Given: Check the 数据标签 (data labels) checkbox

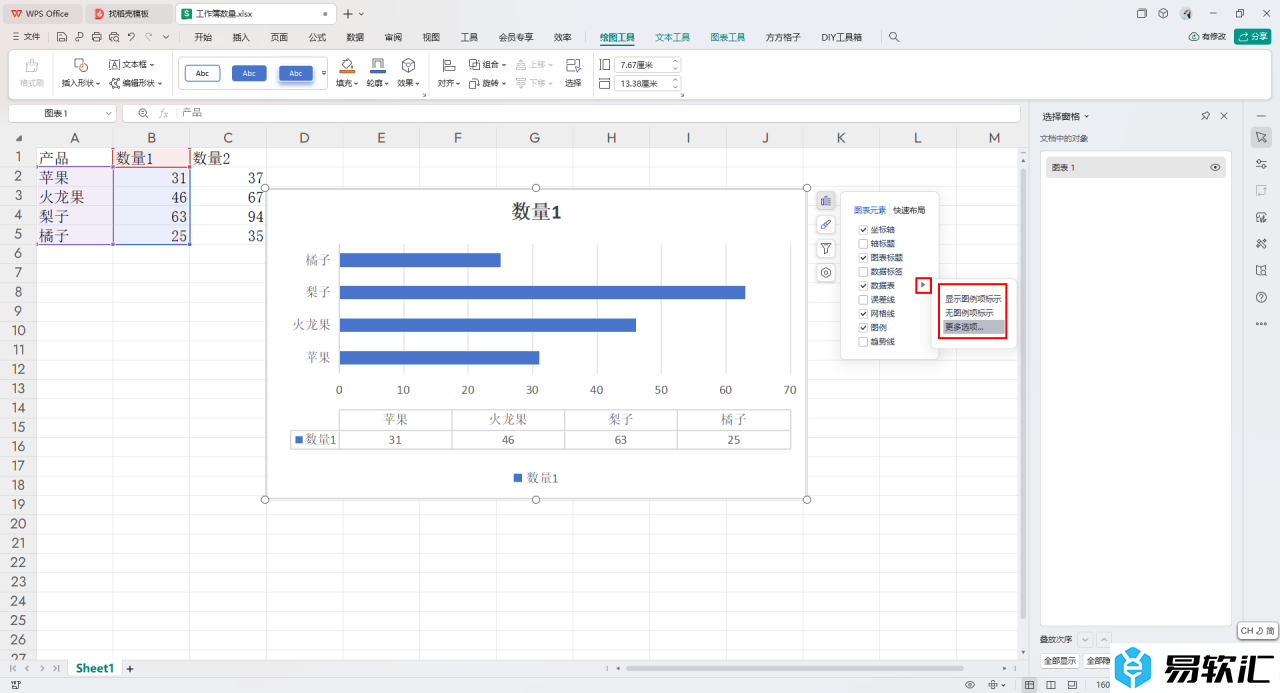Looking at the screenshot, I should coord(863,272).
